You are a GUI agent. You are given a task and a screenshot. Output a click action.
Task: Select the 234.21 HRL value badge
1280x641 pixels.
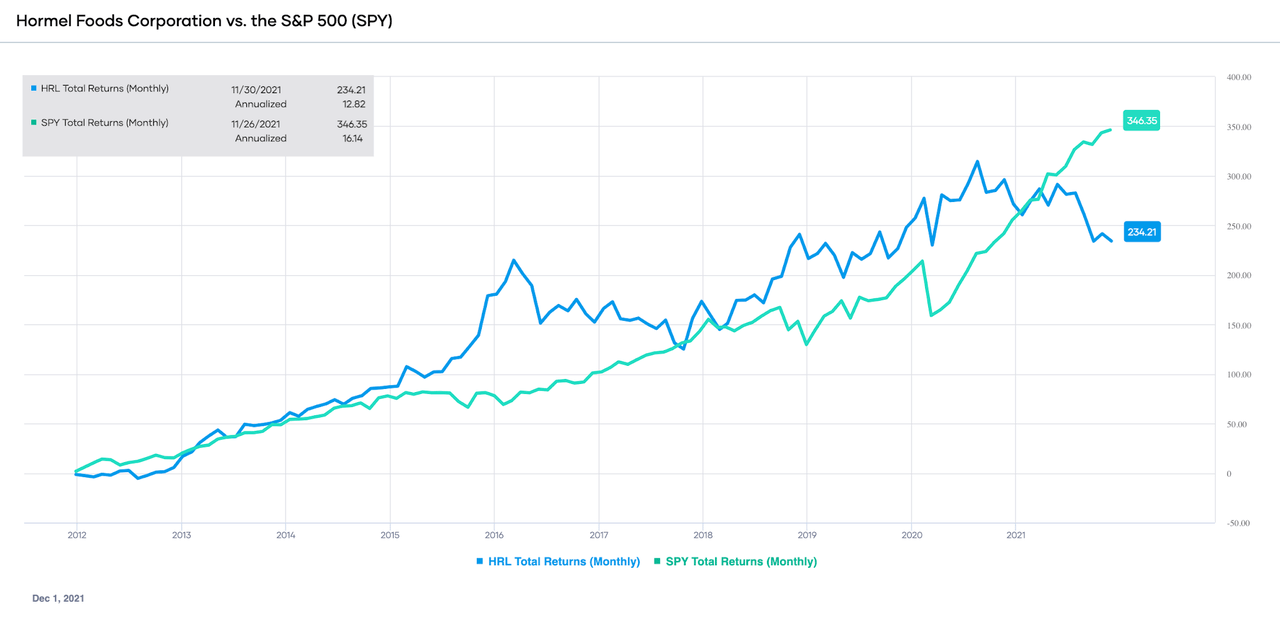(1141, 232)
